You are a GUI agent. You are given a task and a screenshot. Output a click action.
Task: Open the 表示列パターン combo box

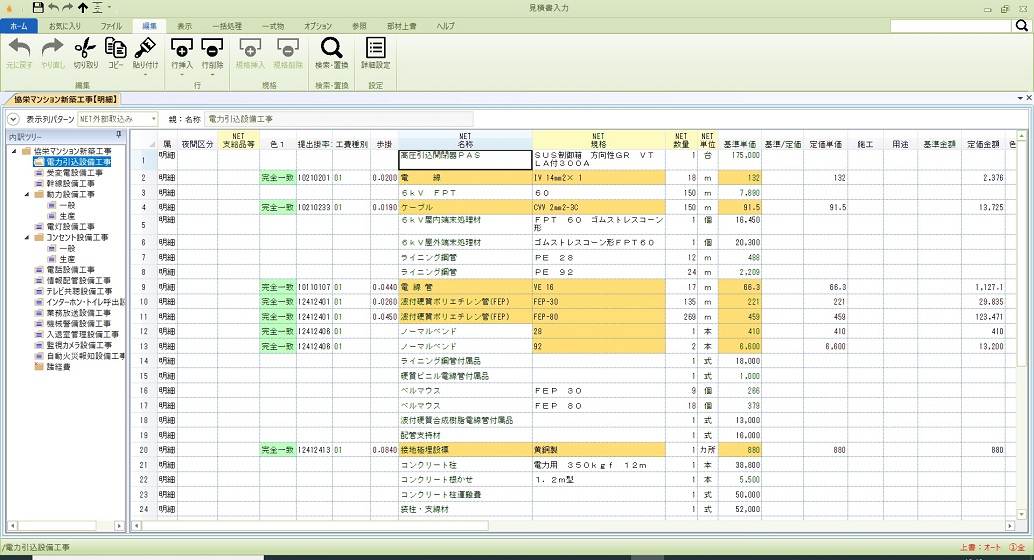pyautogui.click(x=117, y=119)
